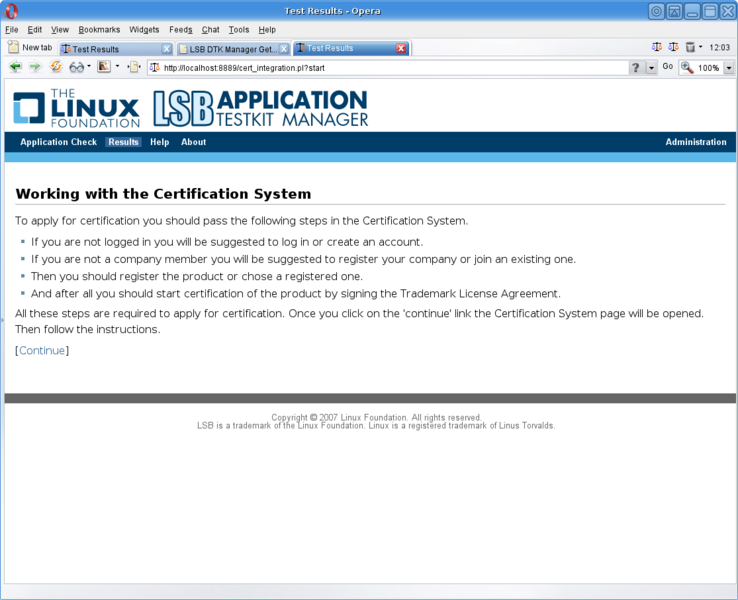Expand the glasses view mode dropdown arrow

click(x=89, y=67)
